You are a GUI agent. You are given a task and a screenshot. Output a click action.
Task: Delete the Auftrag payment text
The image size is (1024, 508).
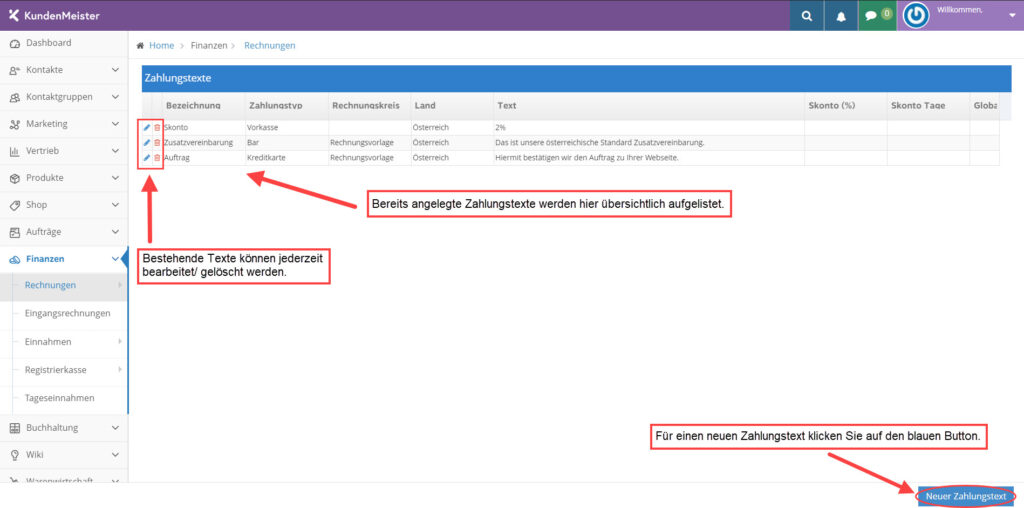(x=157, y=157)
